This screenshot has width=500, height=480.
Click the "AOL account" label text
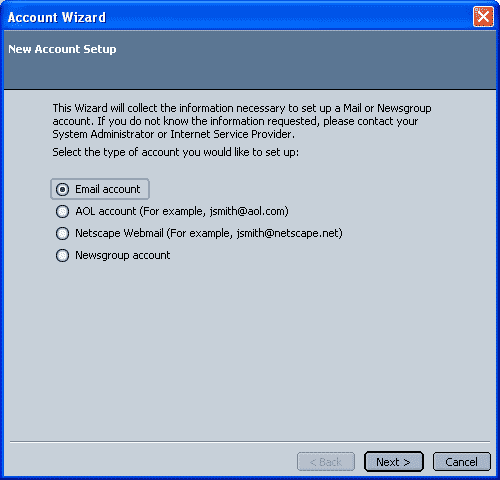click(106, 211)
